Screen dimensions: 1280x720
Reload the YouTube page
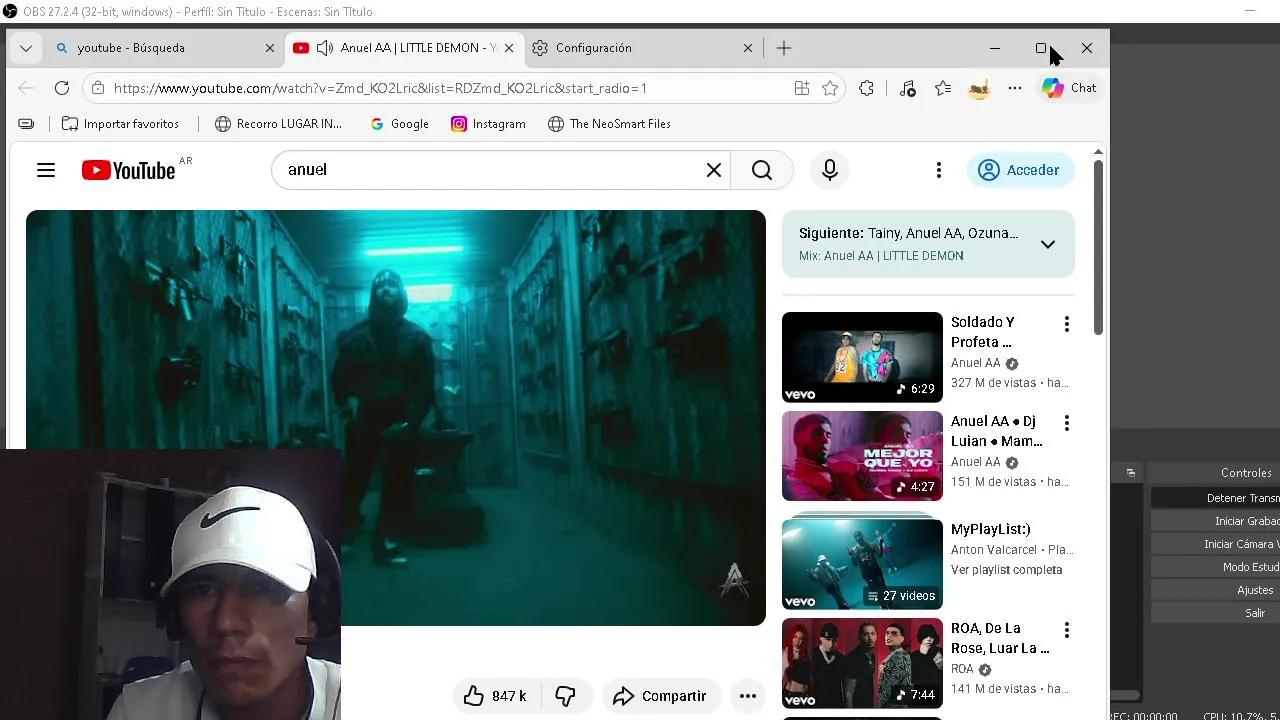click(x=62, y=88)
